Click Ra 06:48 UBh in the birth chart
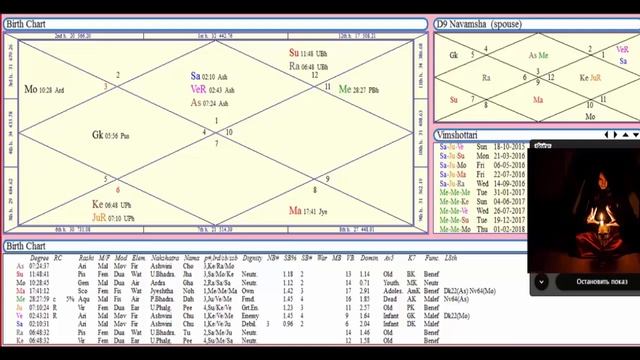Screen dimensions: 640x360 [x=308, y=66]
